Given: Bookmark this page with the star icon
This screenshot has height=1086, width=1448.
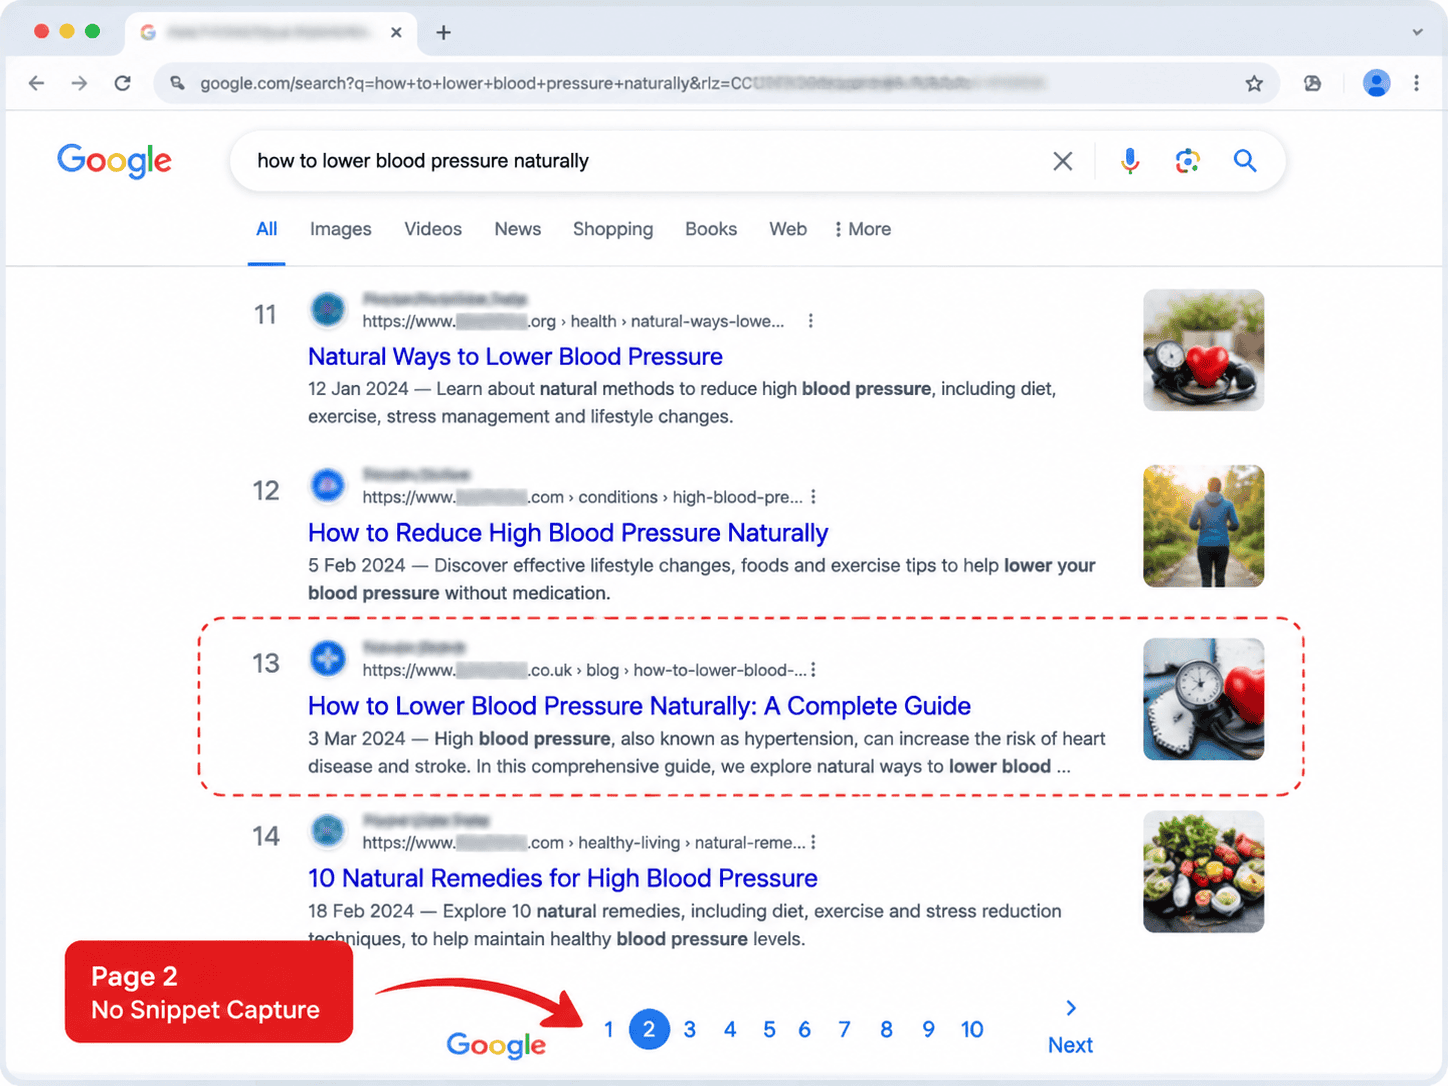Looking at the screenshot, I should (x=1254, y=84).
